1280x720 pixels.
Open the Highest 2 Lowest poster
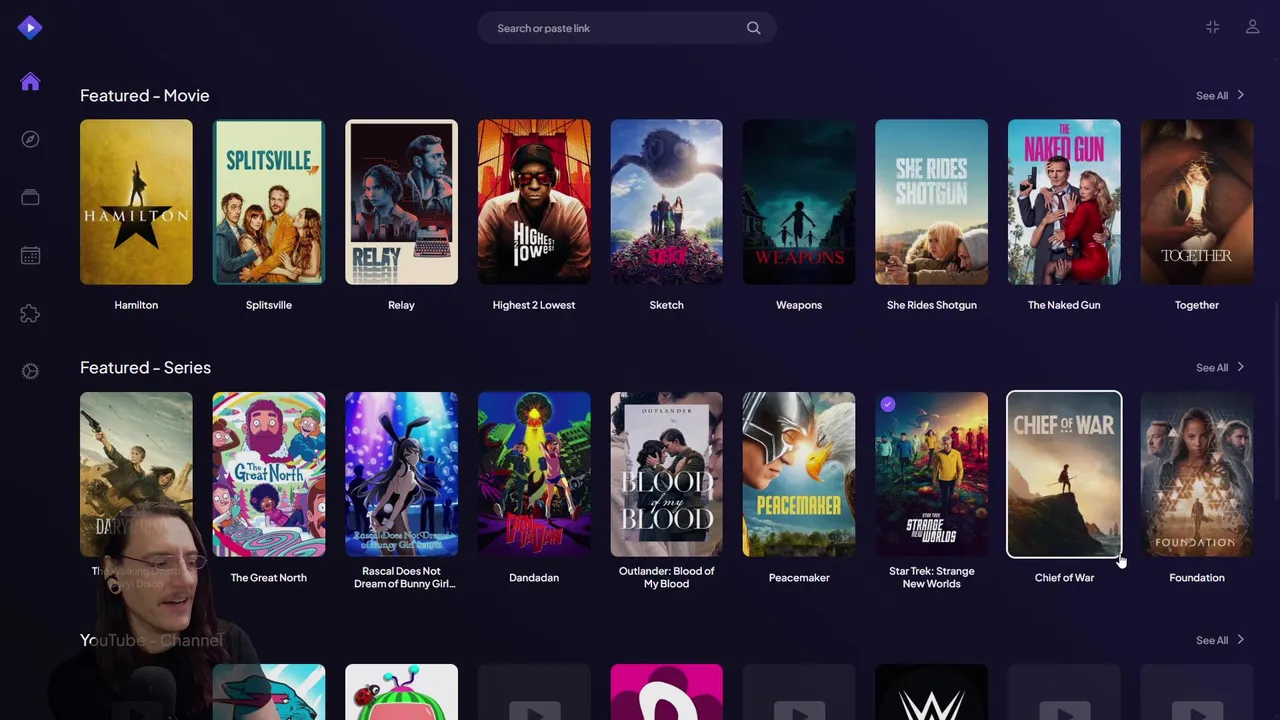tap(534, 202)
